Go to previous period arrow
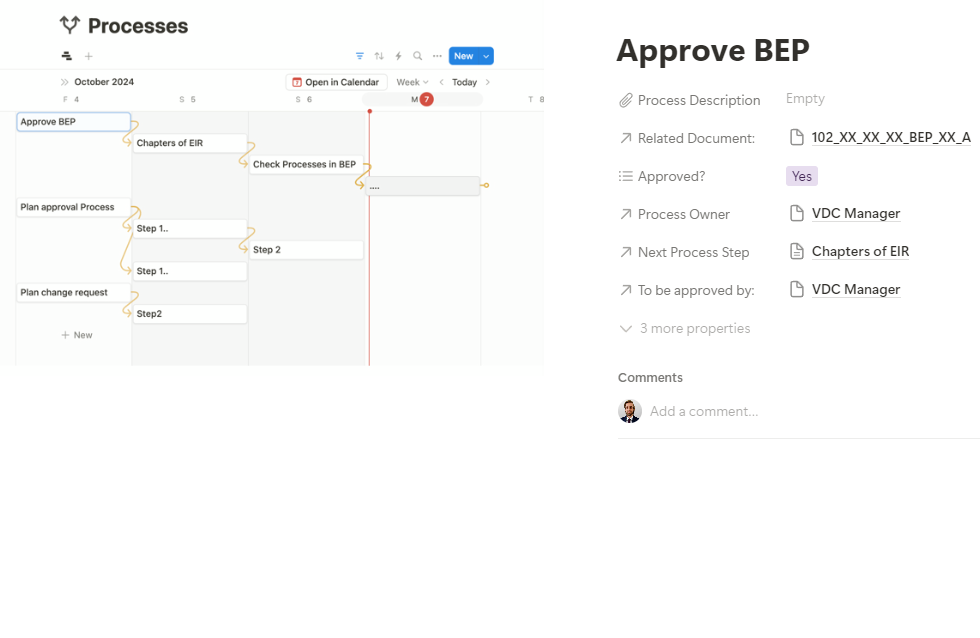 pyautogui.click(x=442, y=82)
